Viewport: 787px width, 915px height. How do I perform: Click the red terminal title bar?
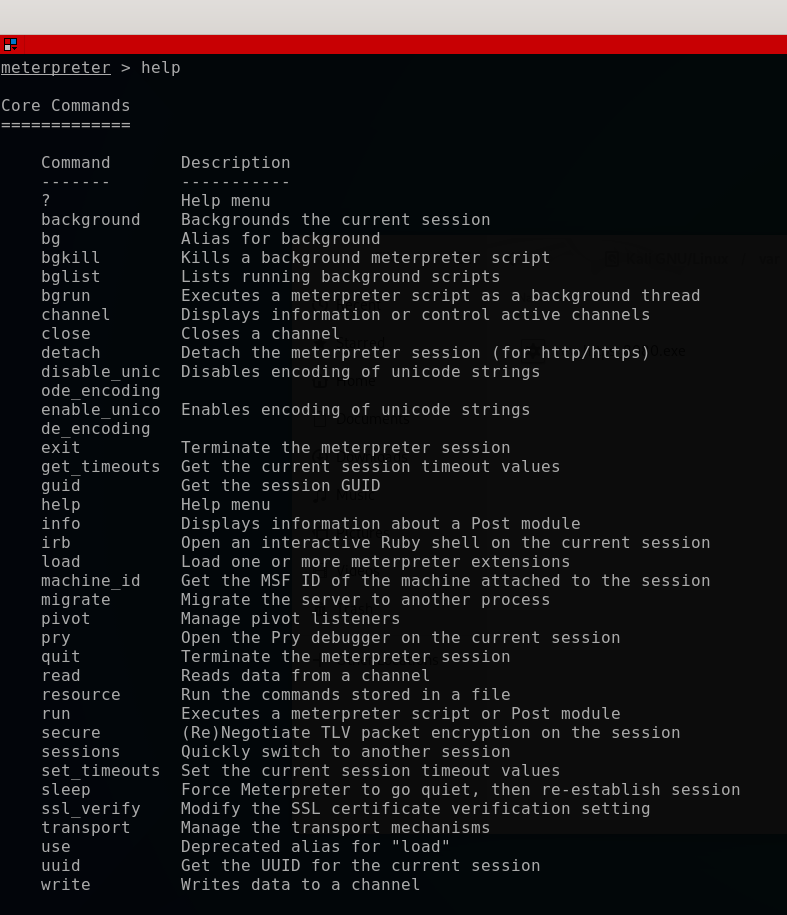[393, 44]
